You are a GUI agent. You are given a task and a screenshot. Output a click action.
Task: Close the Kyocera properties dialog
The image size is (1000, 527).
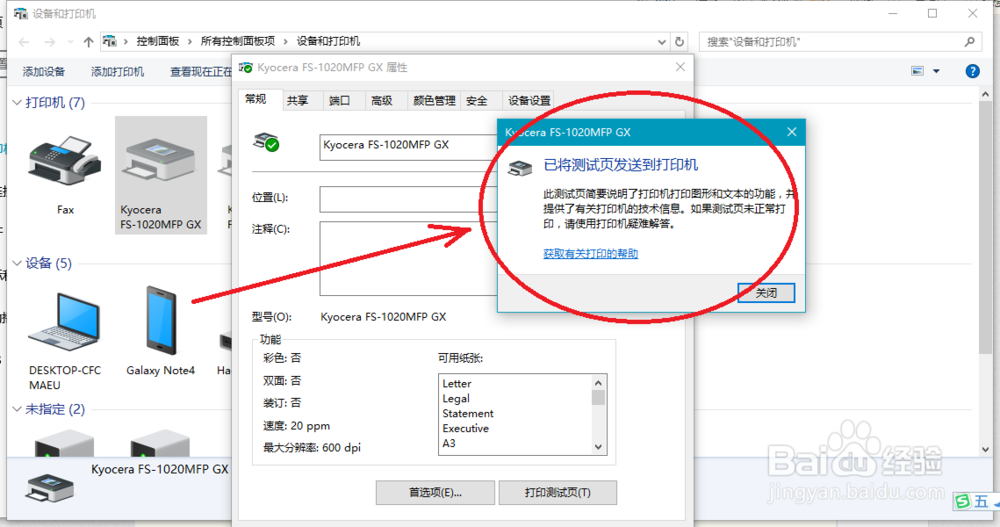pyautogui.click(x=680, y=67)
